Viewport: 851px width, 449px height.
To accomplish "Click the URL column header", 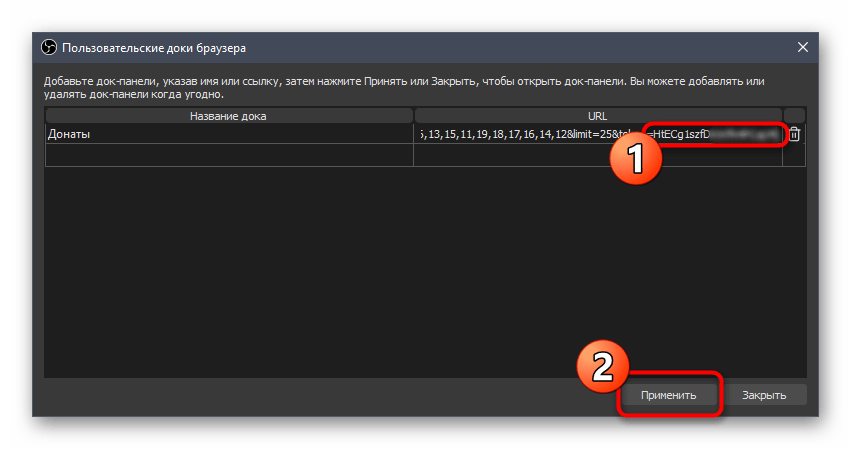I will [598, 116].
